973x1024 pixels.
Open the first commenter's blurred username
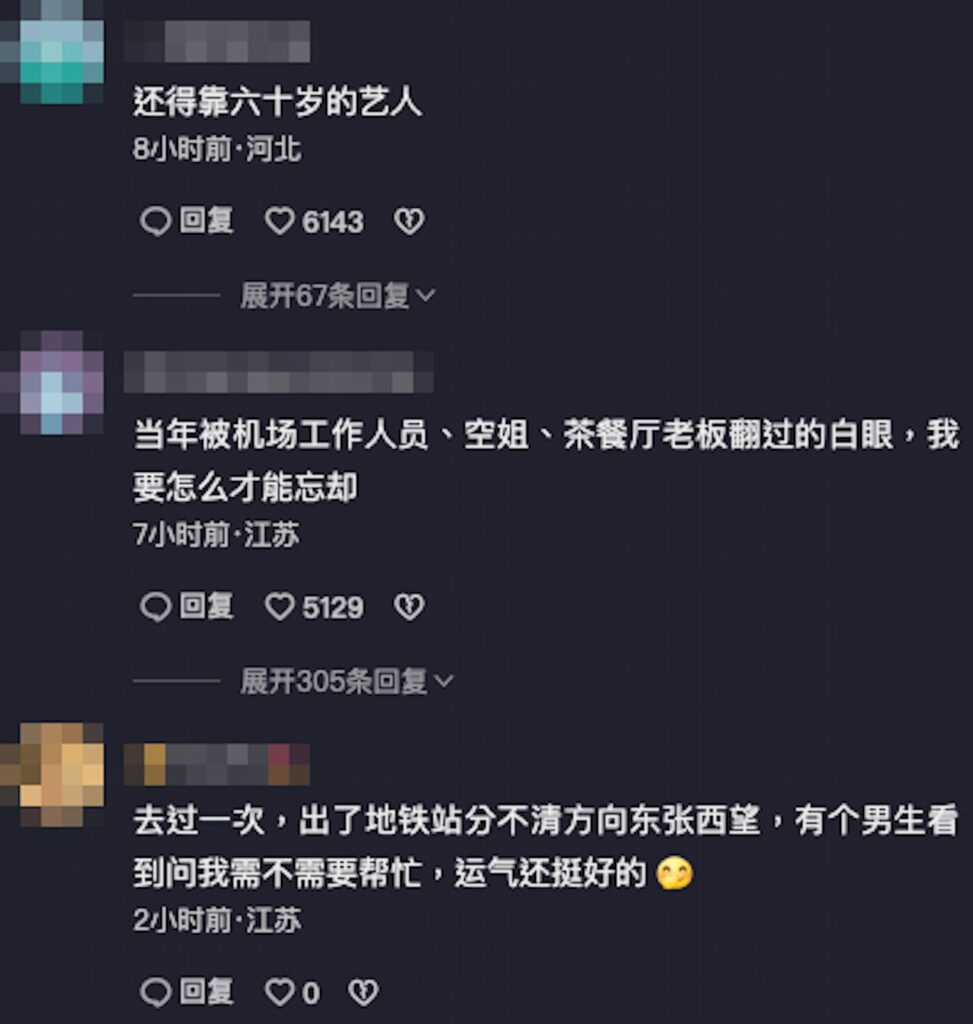(217, 42)
